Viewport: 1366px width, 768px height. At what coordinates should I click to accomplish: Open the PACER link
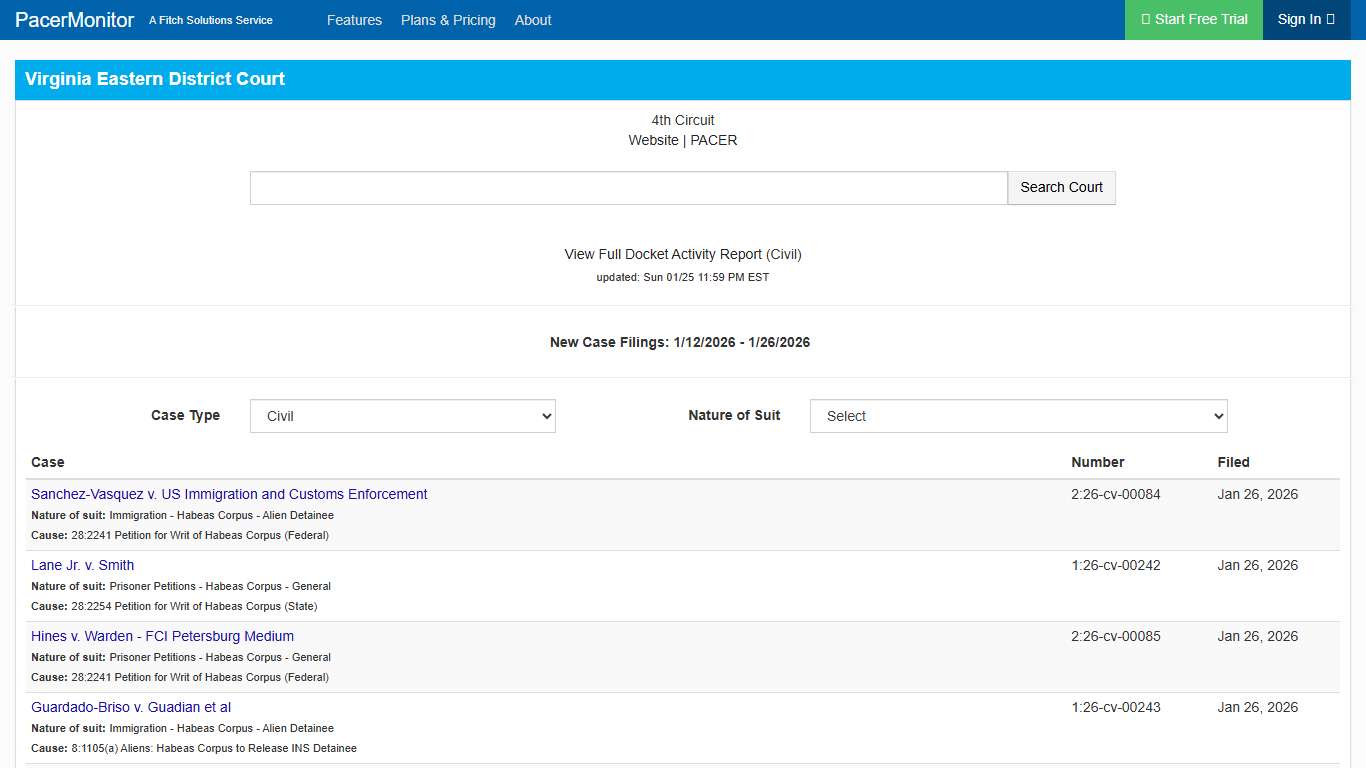coord(713,140)
